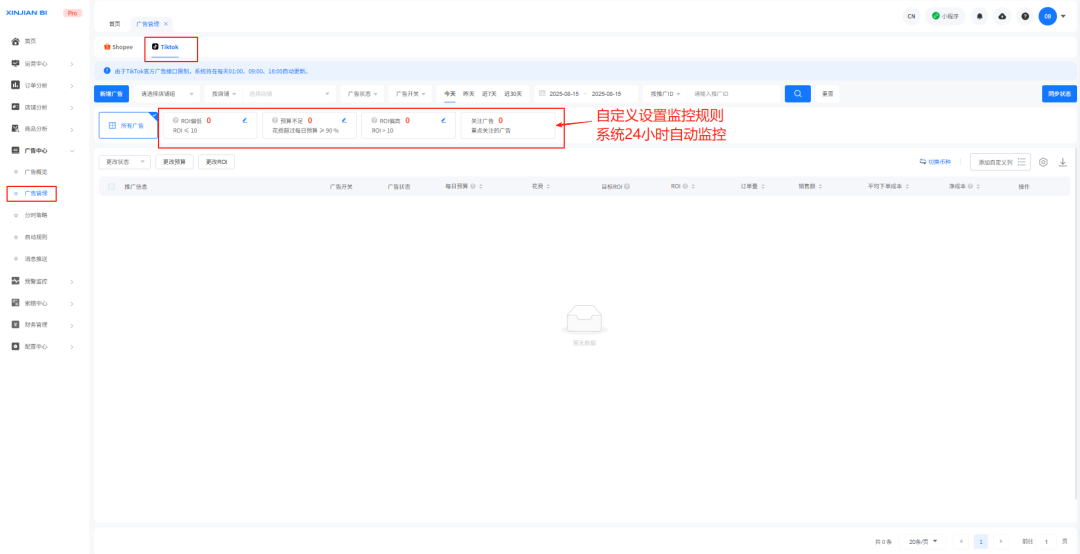Screen dimensions: 1080x554
Task: Open table settings hexagon icon
Action: [x=1043, y=162]
